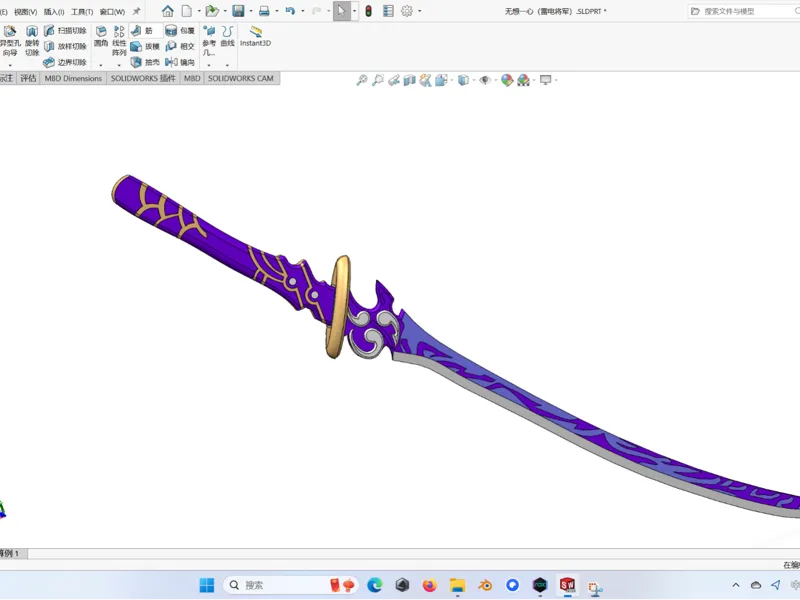Toggle the Hide/Show Items eye icon
Screen dimensions: 800x600
tap(485, 80)
